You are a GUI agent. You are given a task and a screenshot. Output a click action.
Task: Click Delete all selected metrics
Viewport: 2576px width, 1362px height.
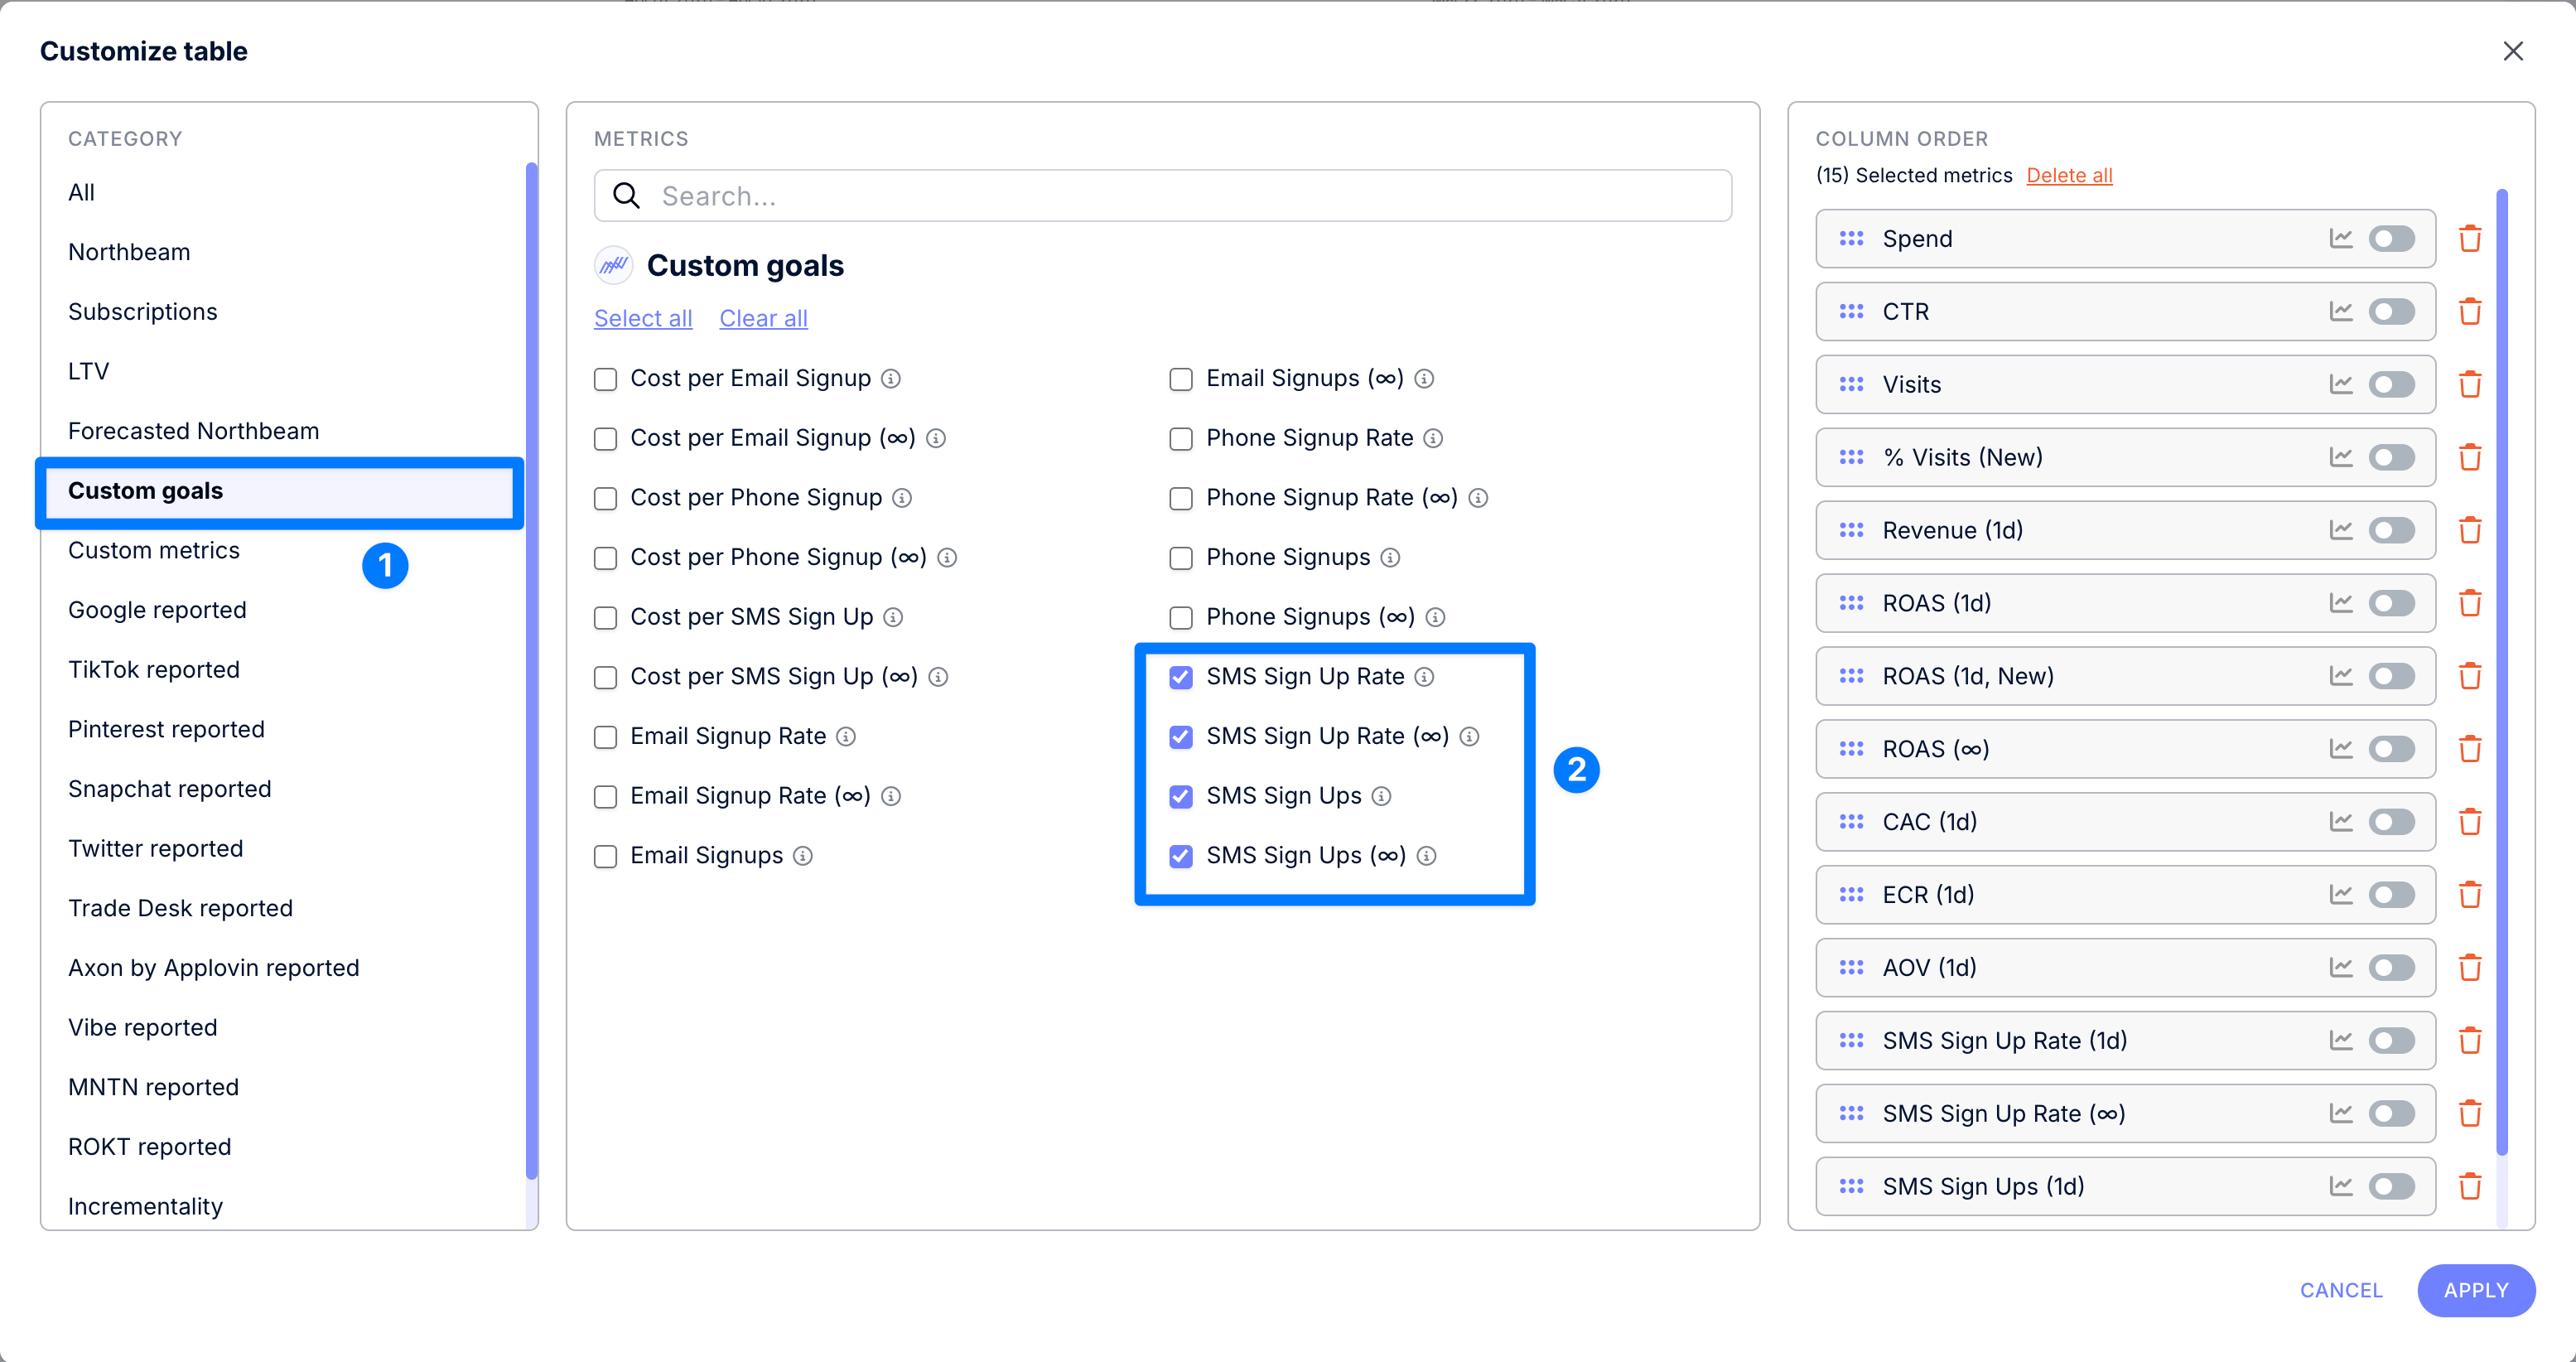coord(2069,175)
